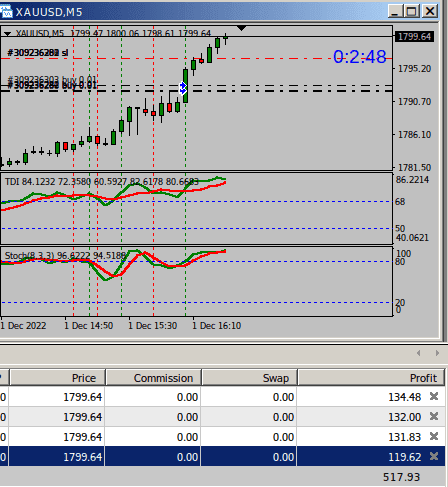Click profit value 134.48
Viewport: 448px width, 487px height.
point(405,397)
